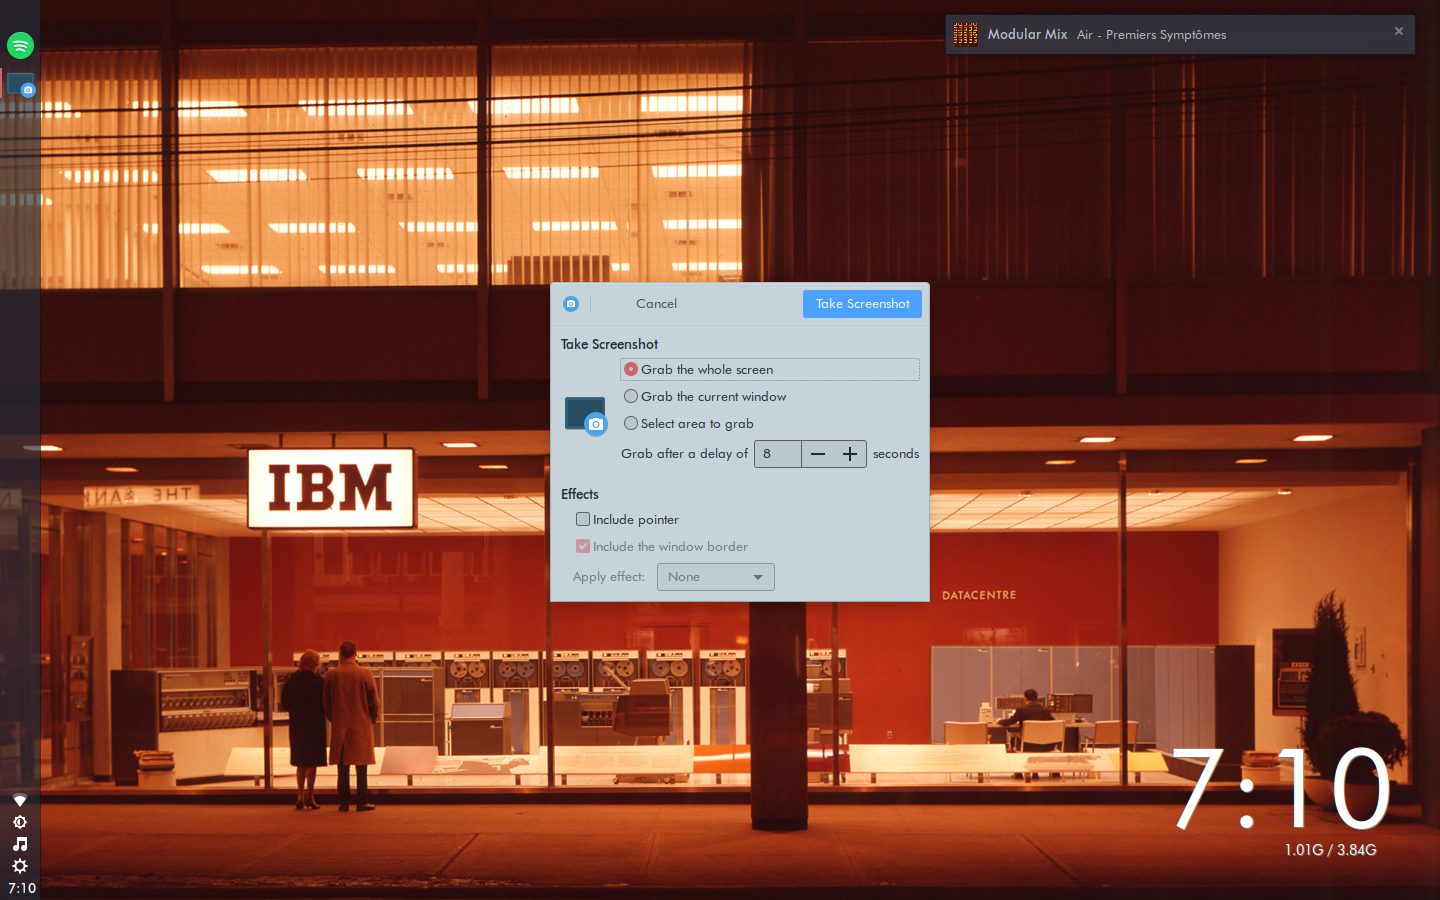Open the brightness indicator in left panel
The height and width of the screenshot is (900, 1440).
[x=20, y=822]
